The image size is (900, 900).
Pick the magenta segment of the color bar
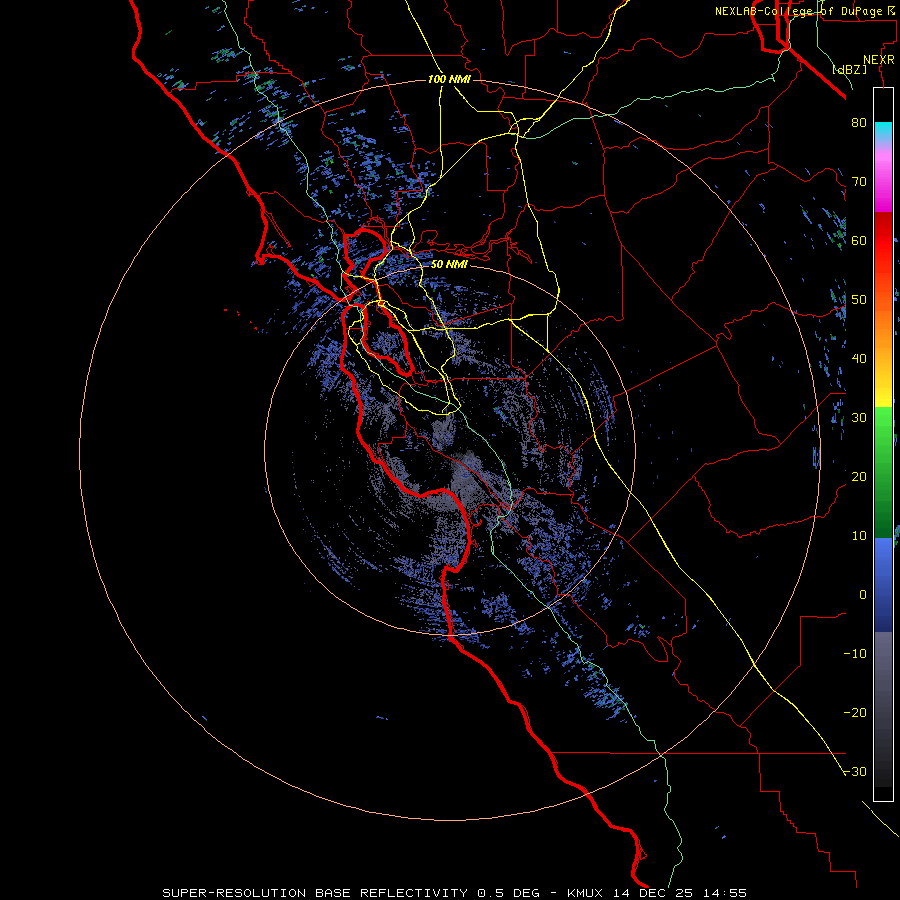tap(883, 183)
